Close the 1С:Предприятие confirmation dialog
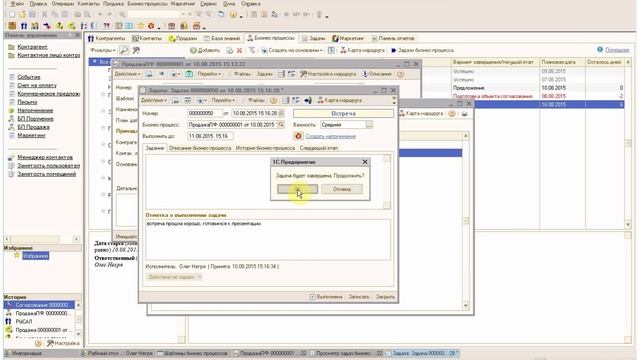This screenshot has height=360, width=640. [365, 162]
